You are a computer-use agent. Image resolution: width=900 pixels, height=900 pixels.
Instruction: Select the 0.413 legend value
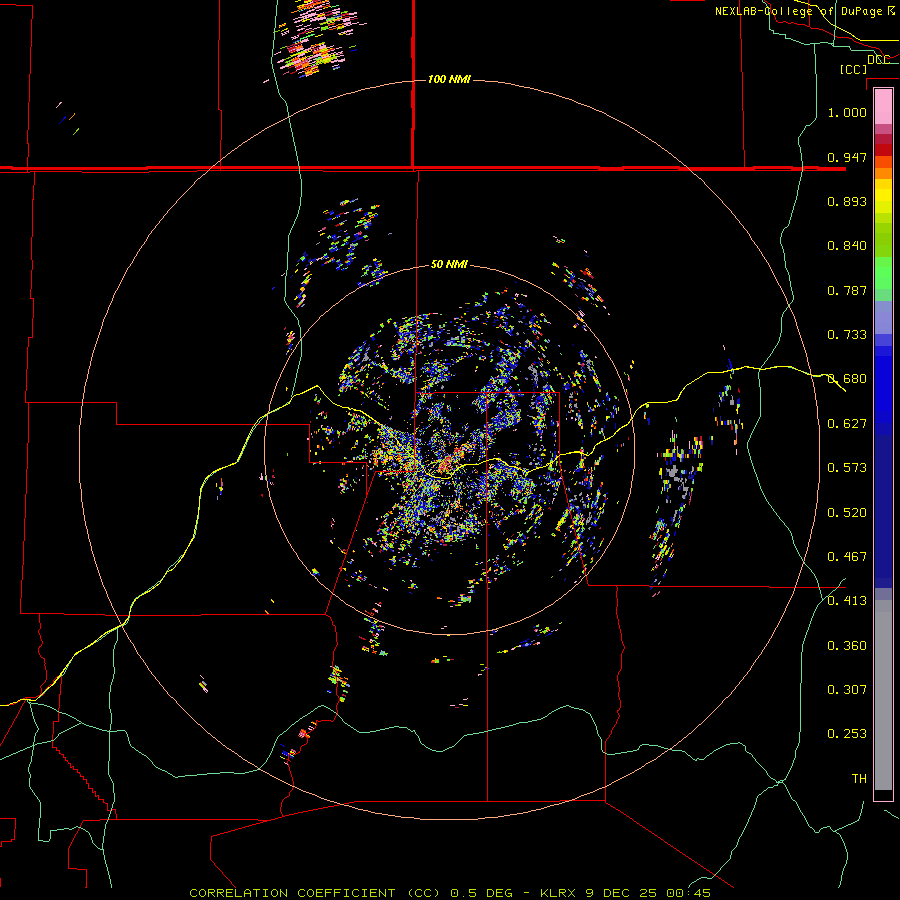point(847,601)
